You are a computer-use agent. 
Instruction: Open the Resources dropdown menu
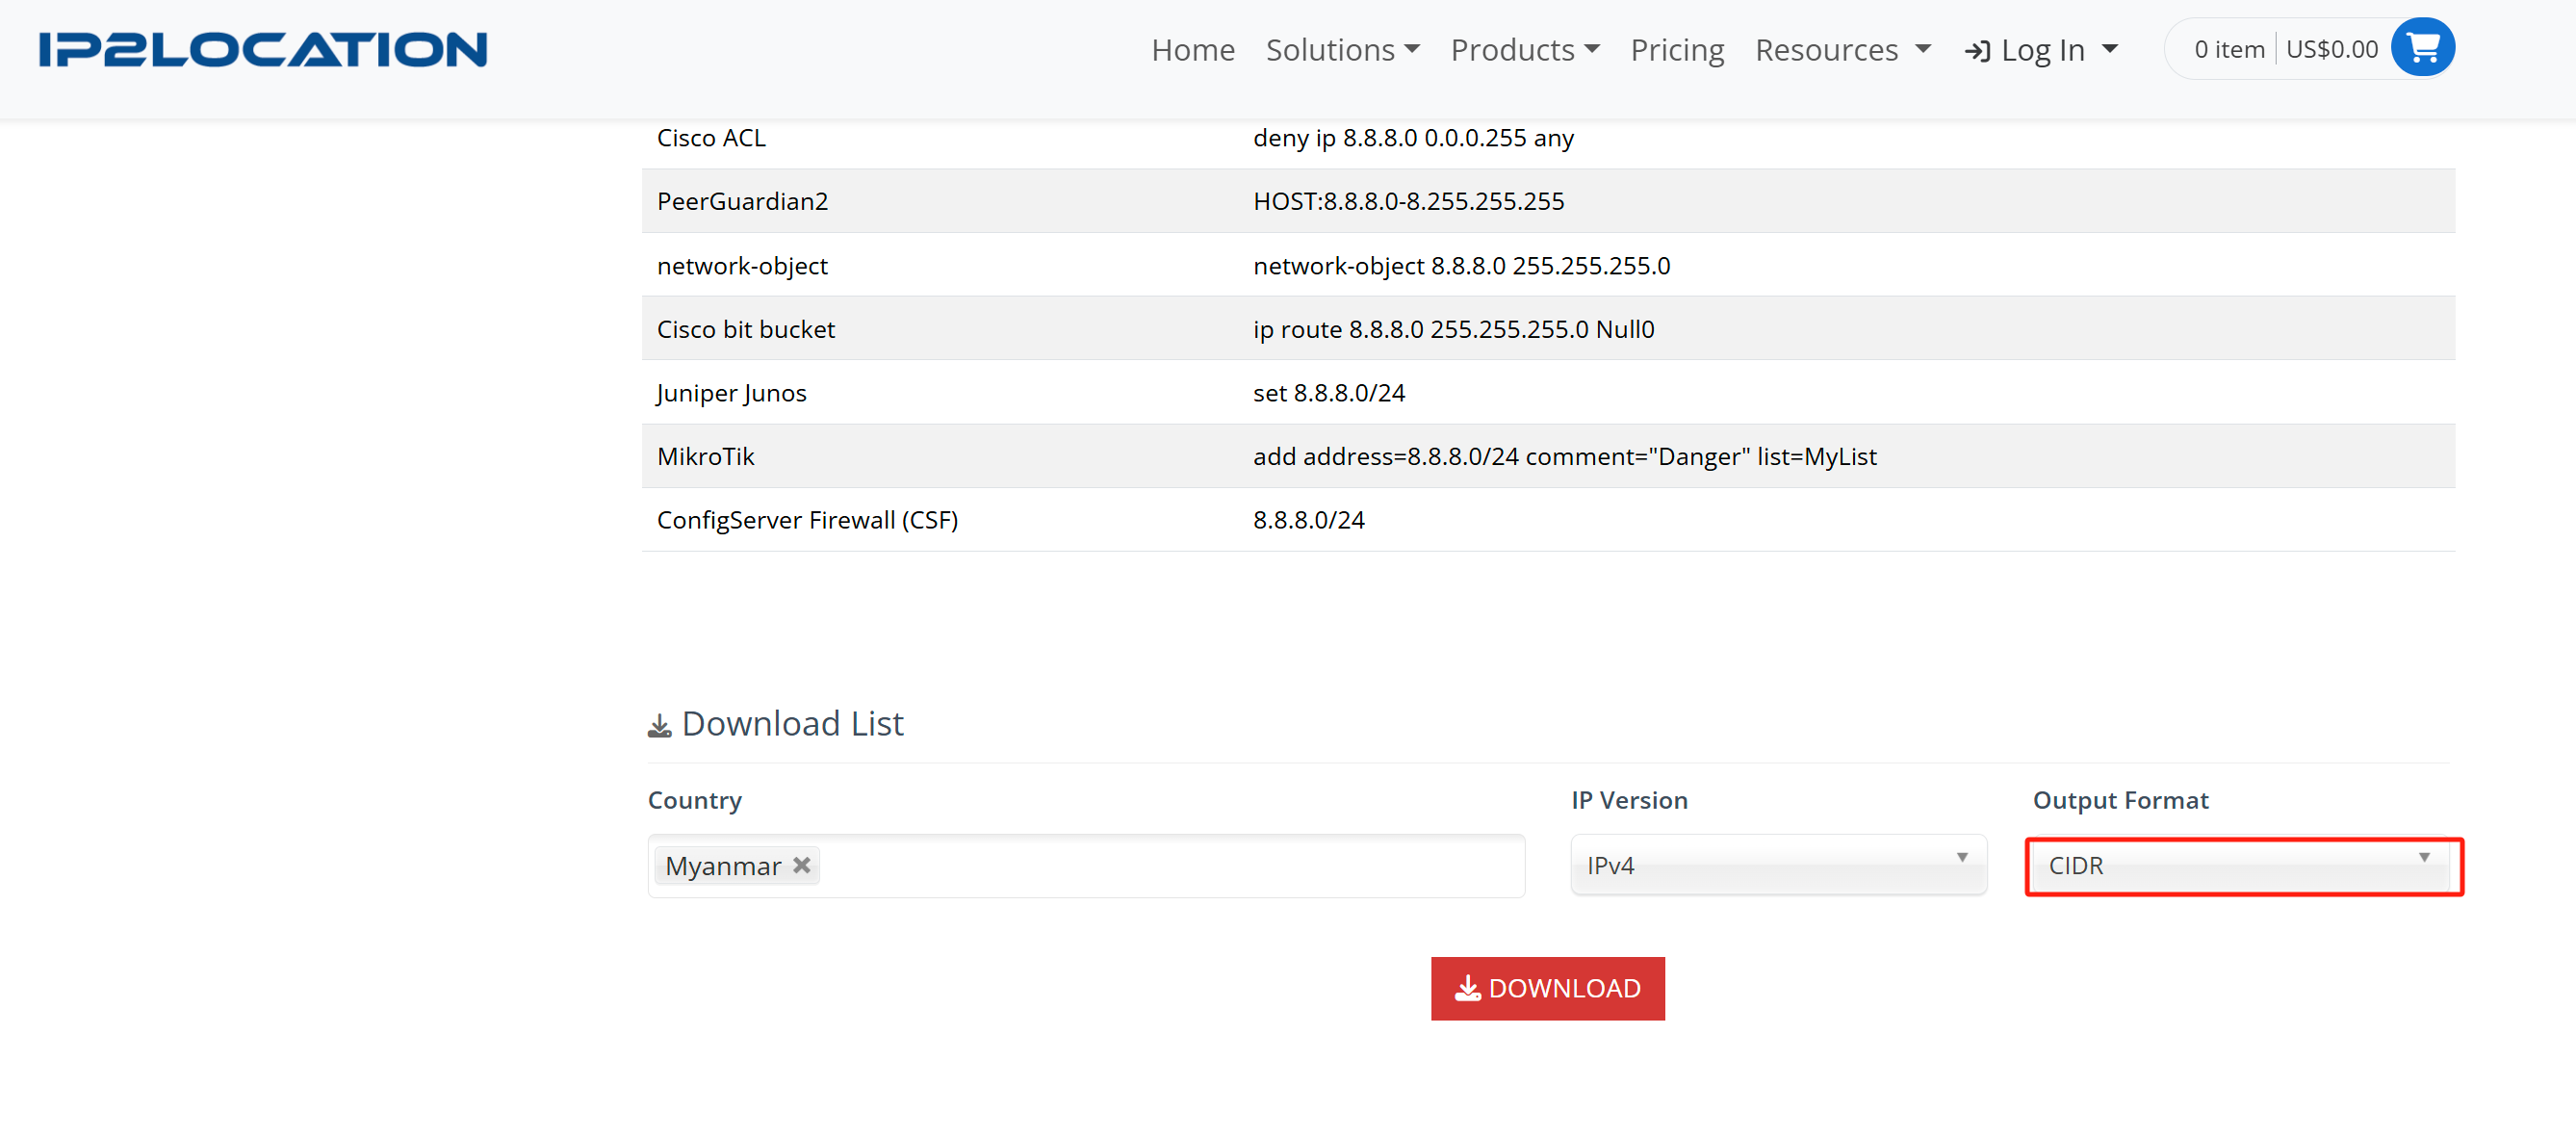[1842, 50]
